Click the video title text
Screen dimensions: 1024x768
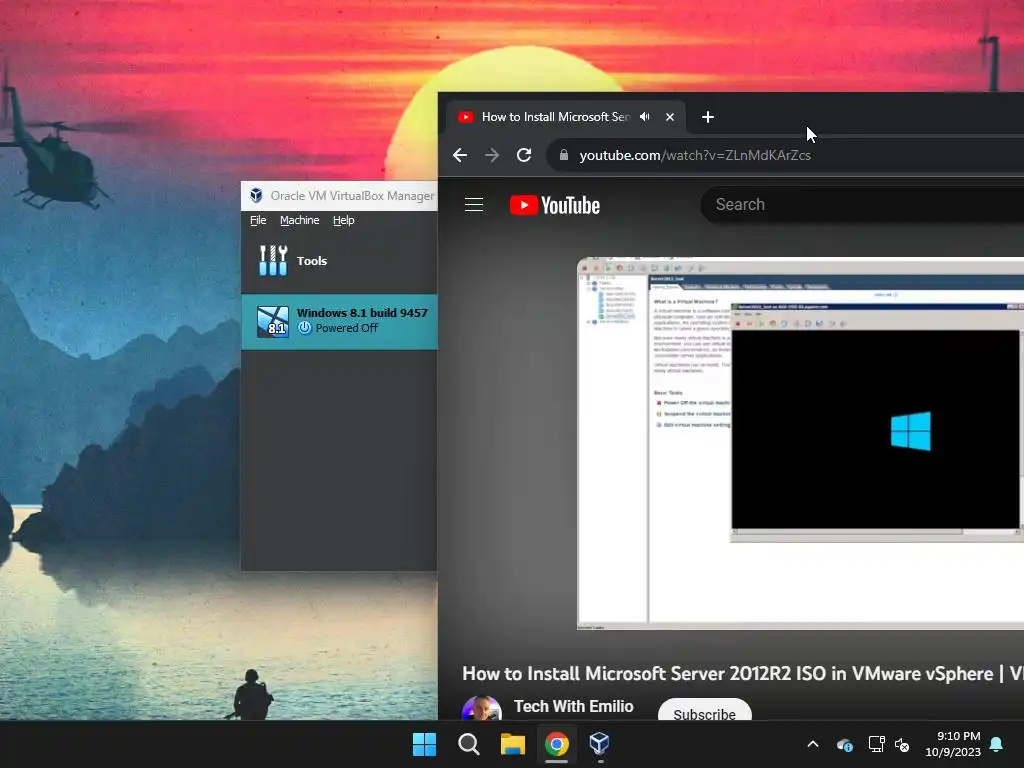743,673
